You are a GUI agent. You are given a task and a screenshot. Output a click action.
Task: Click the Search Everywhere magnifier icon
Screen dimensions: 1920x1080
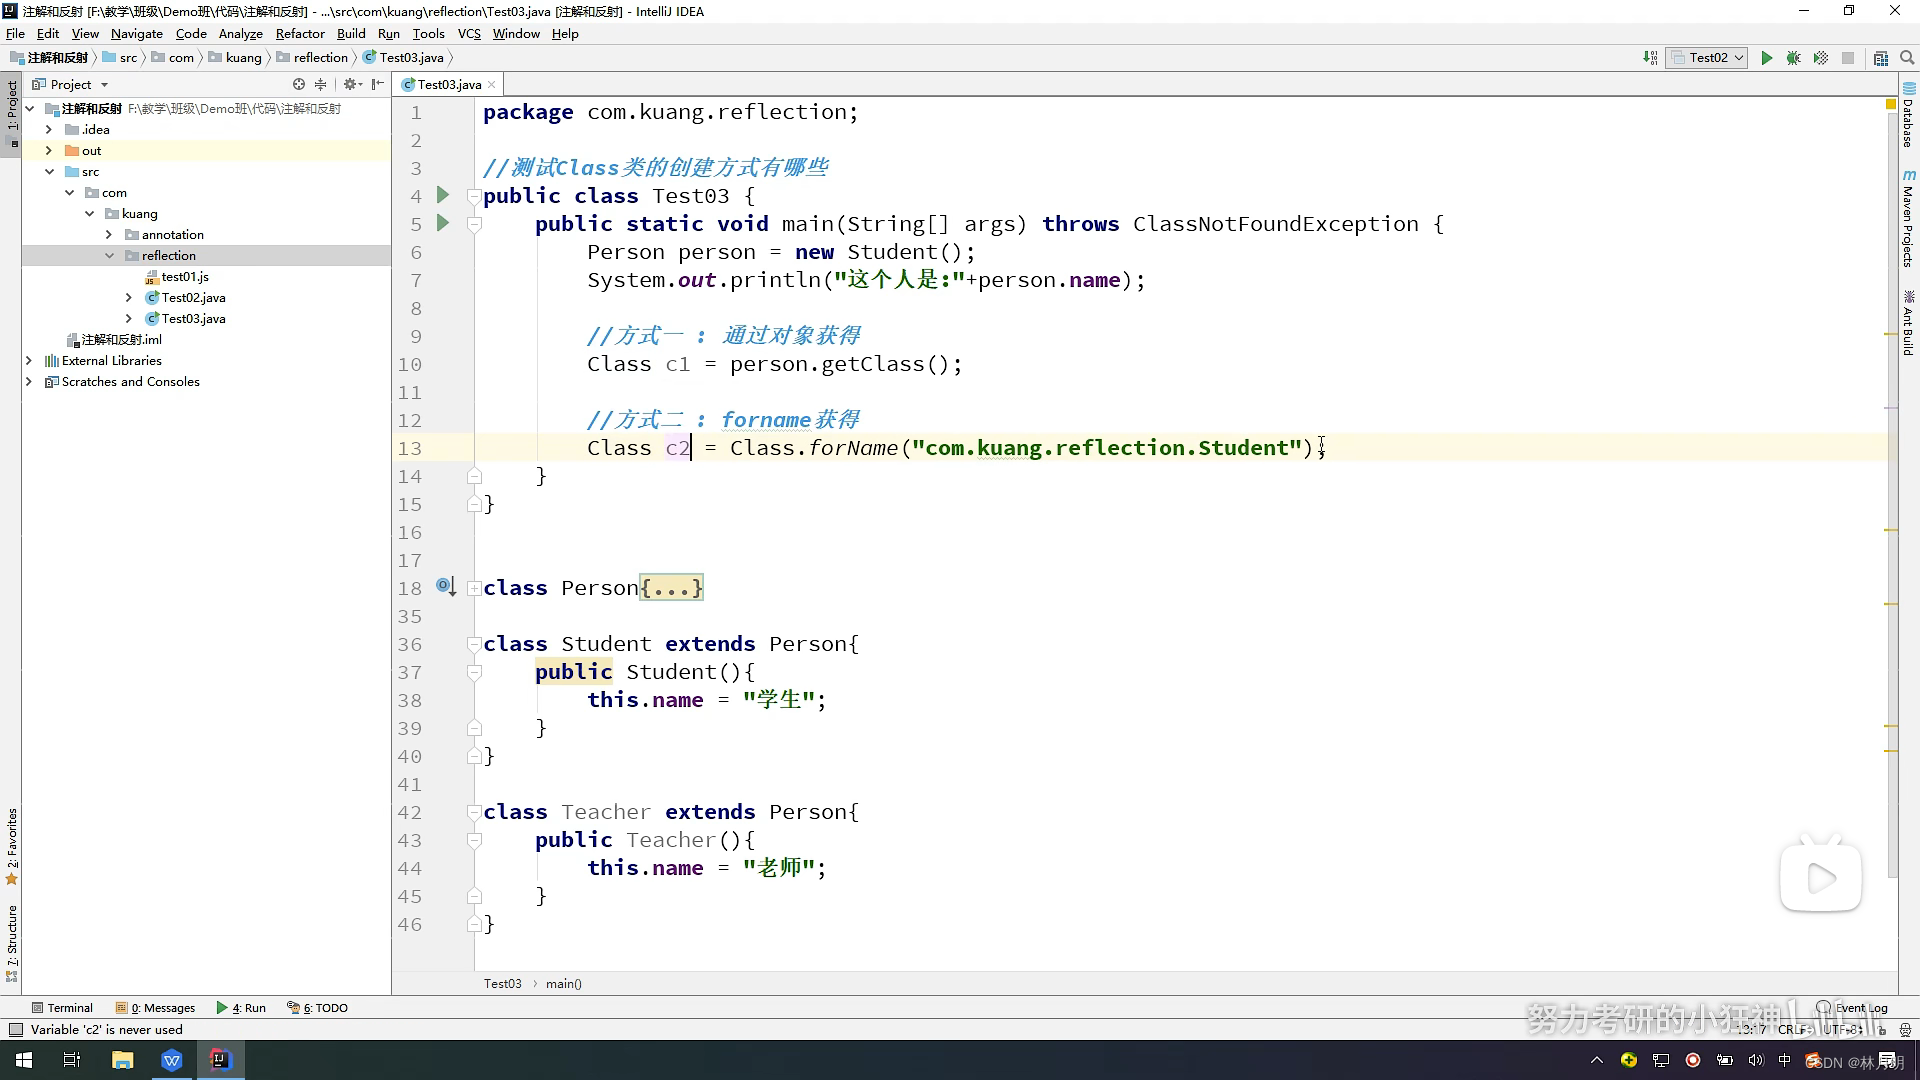coord(1907,58)
